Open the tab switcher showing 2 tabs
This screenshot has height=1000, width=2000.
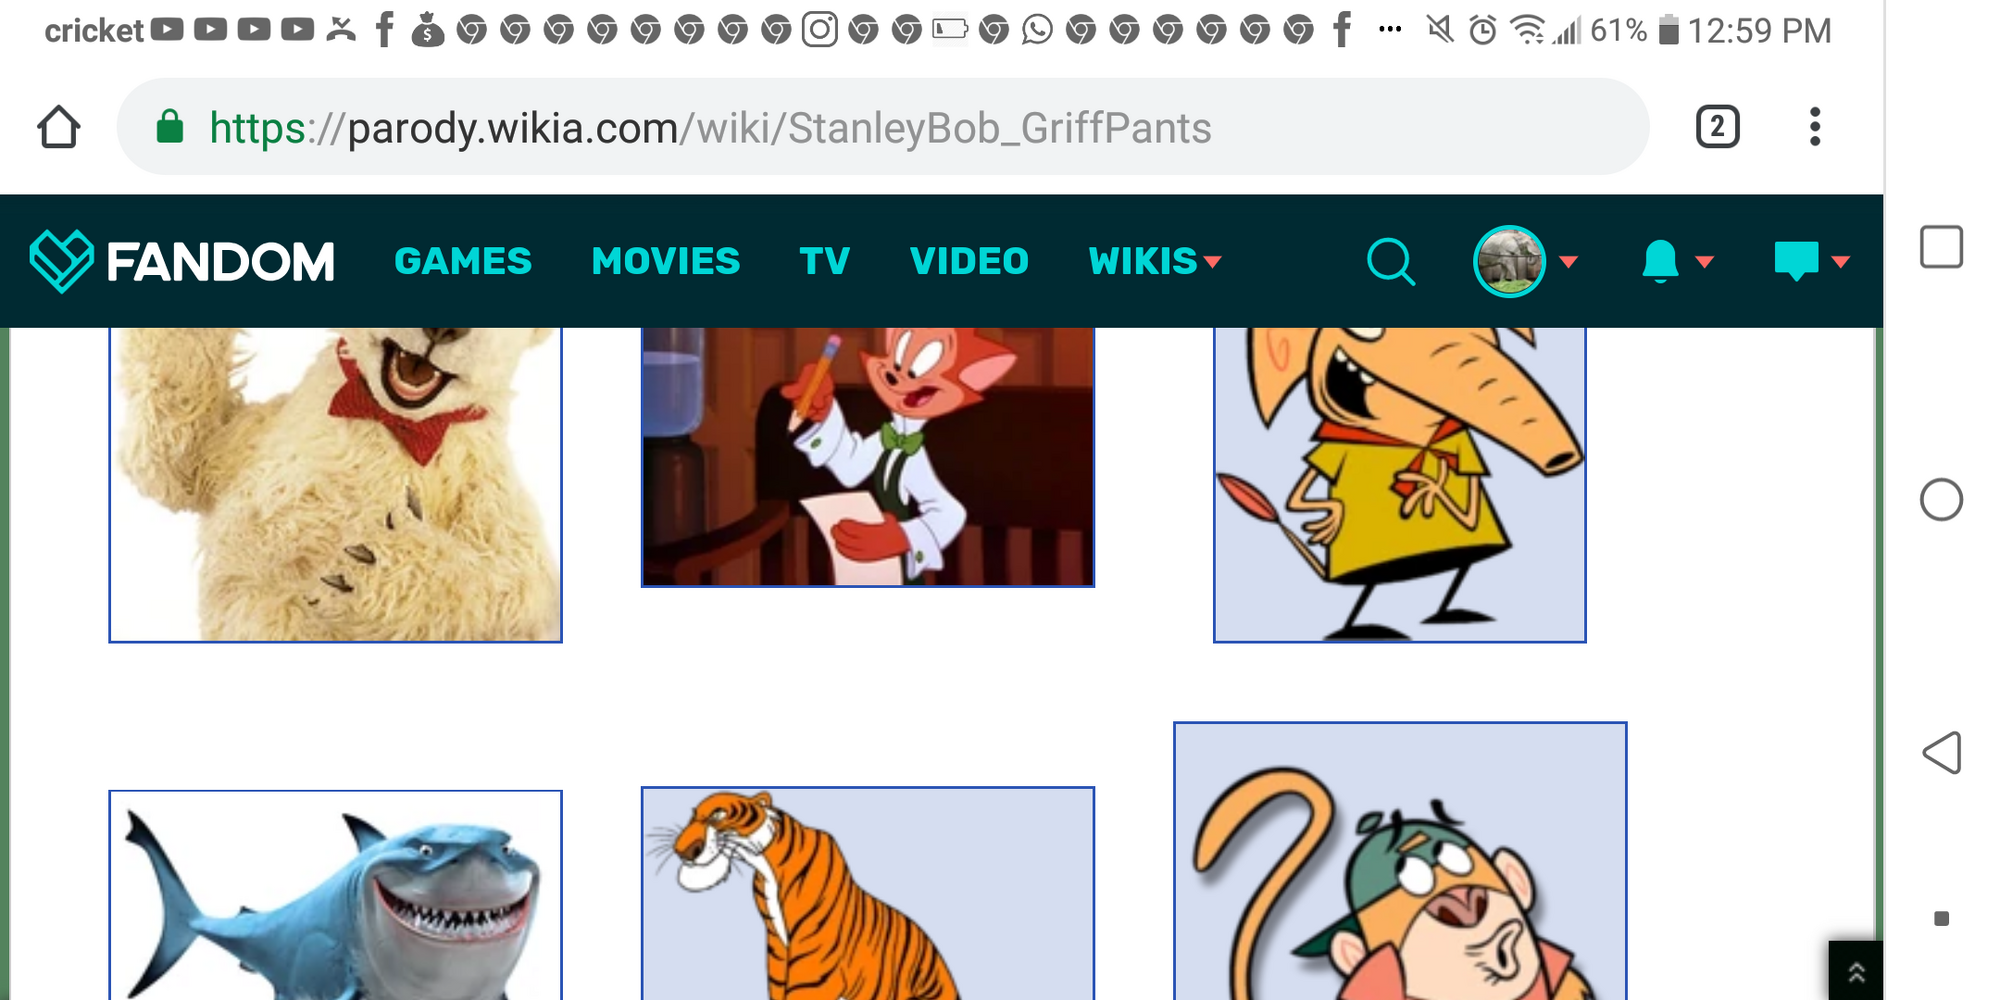point(1717,127)
